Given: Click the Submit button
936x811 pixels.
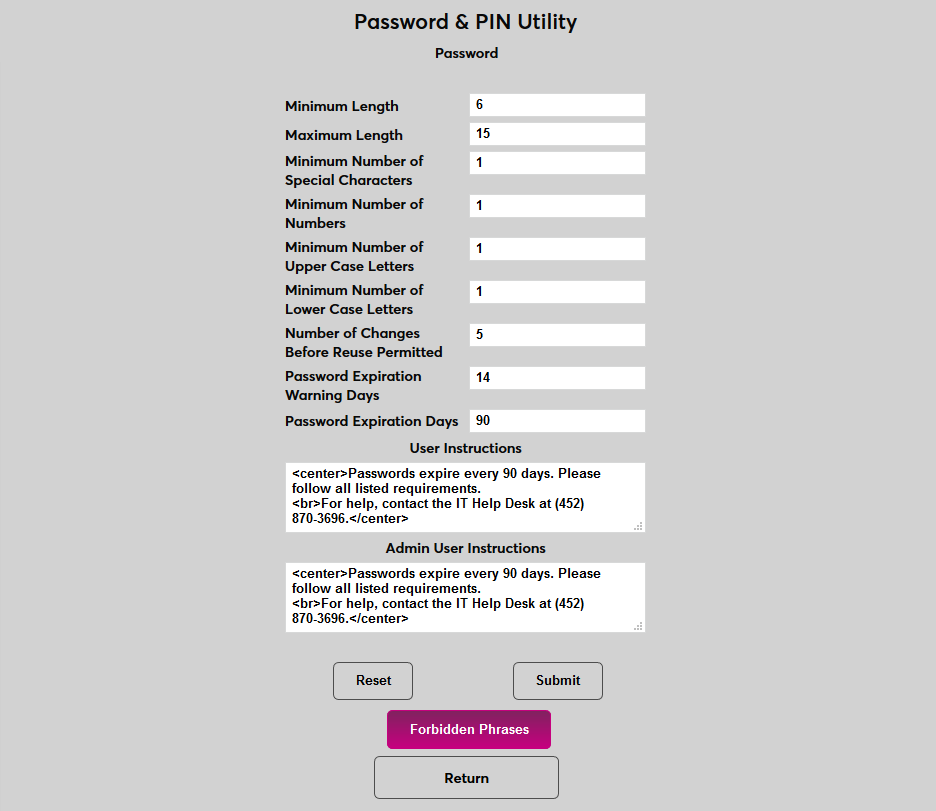Looking at the screenshot, I should (x=557, y=680).
